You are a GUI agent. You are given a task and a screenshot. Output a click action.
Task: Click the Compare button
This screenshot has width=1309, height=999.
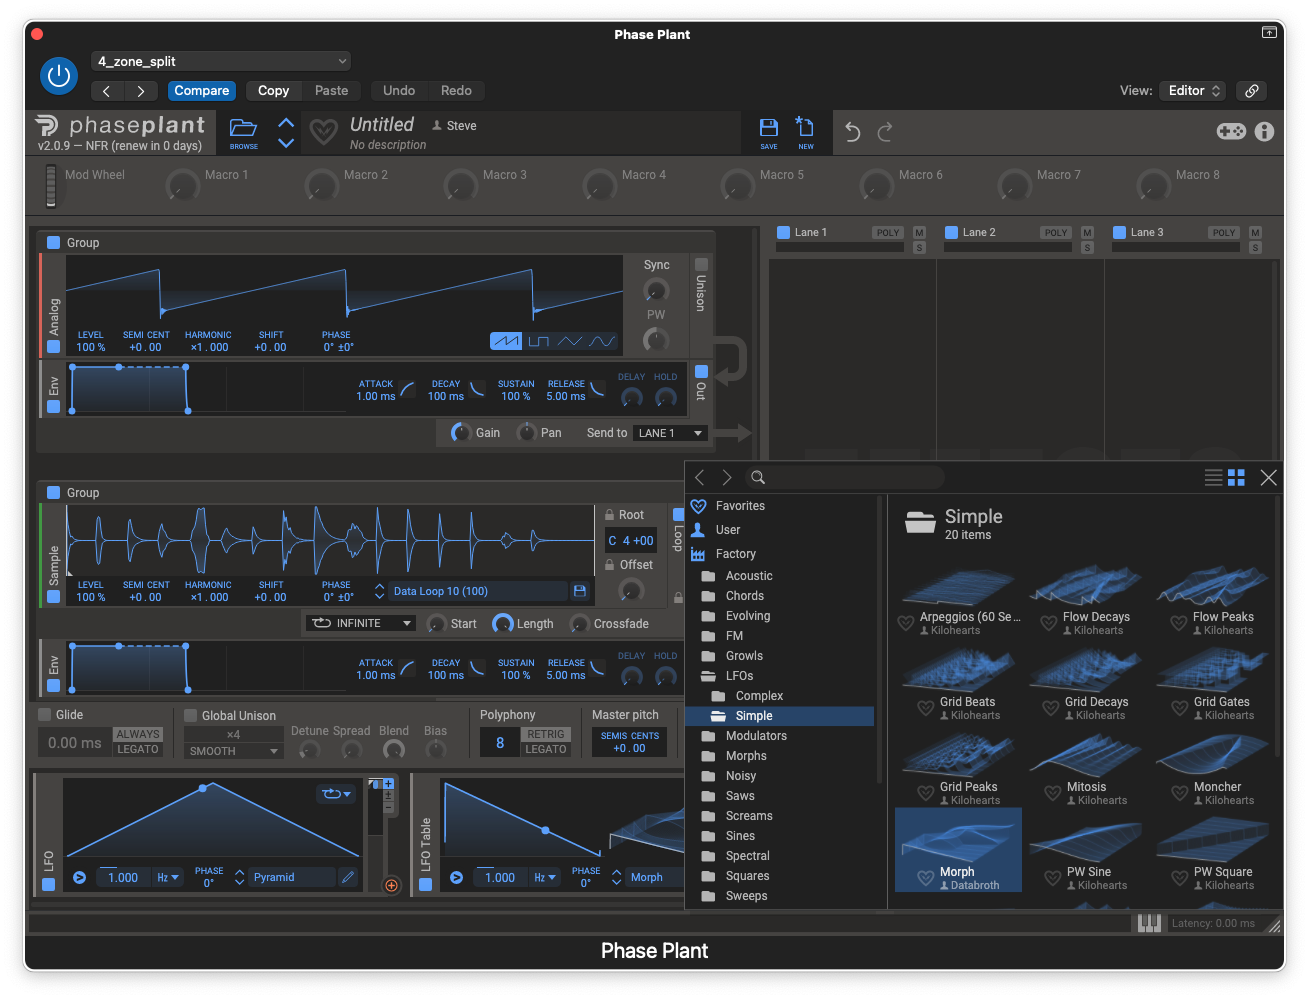[x=202, y=90]
